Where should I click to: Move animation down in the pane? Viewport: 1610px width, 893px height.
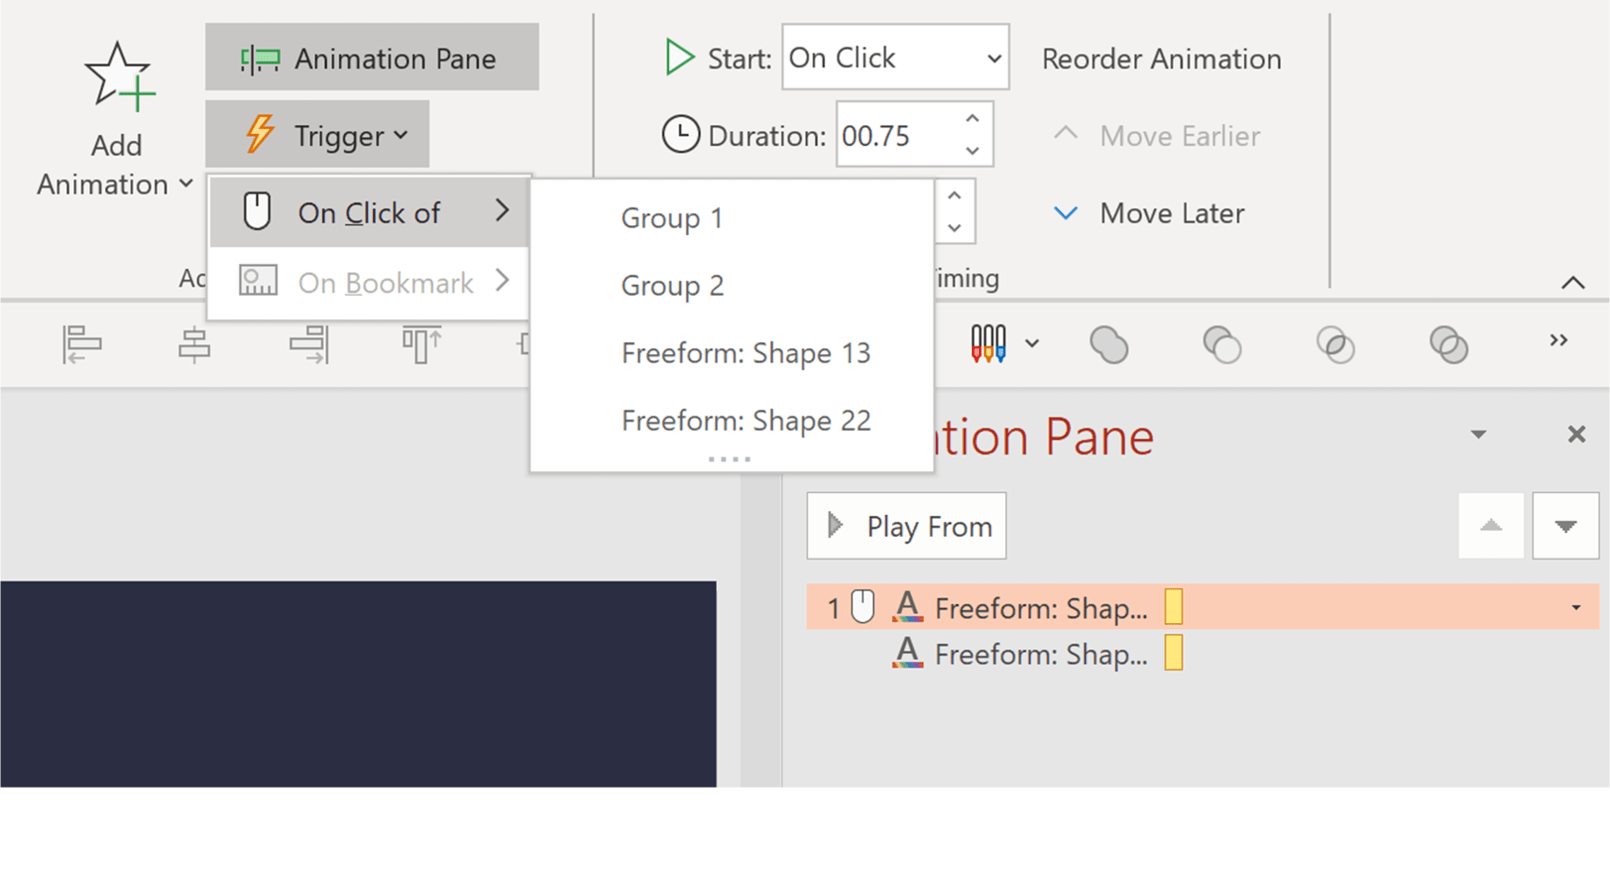click(x=1566, y=526)
